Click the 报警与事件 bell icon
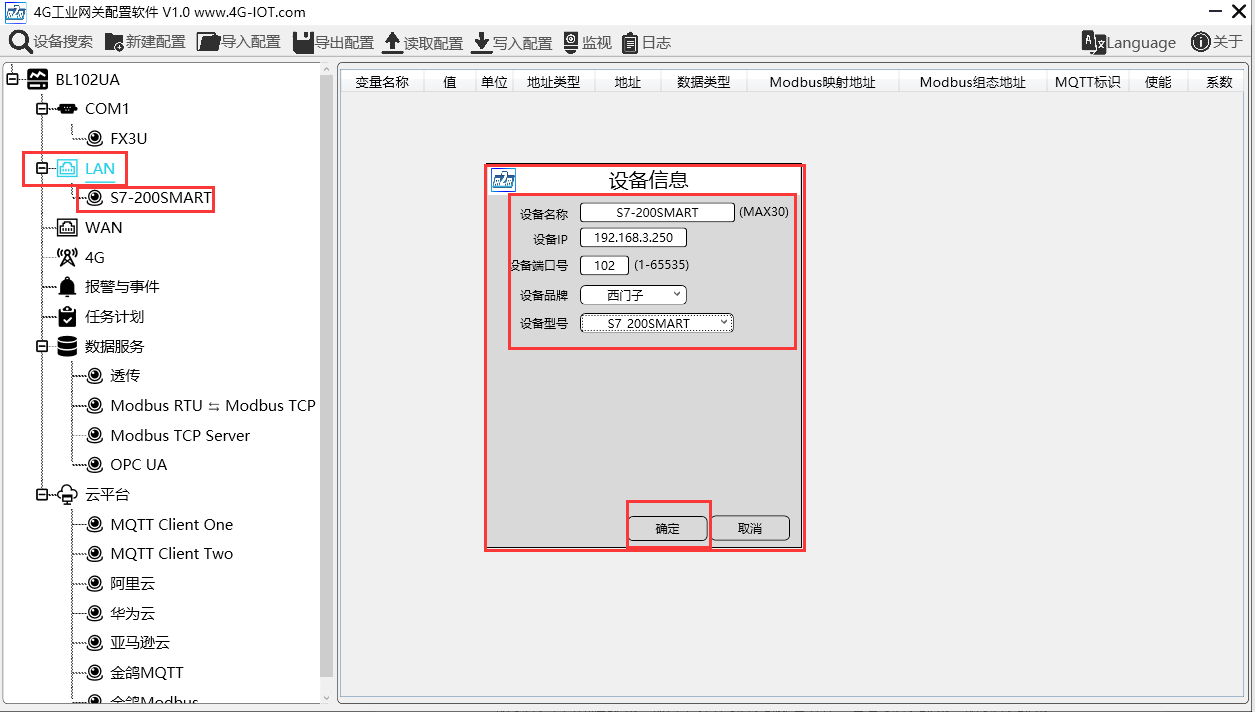This screenshot has width=1255, height=712. click(67, 287)
